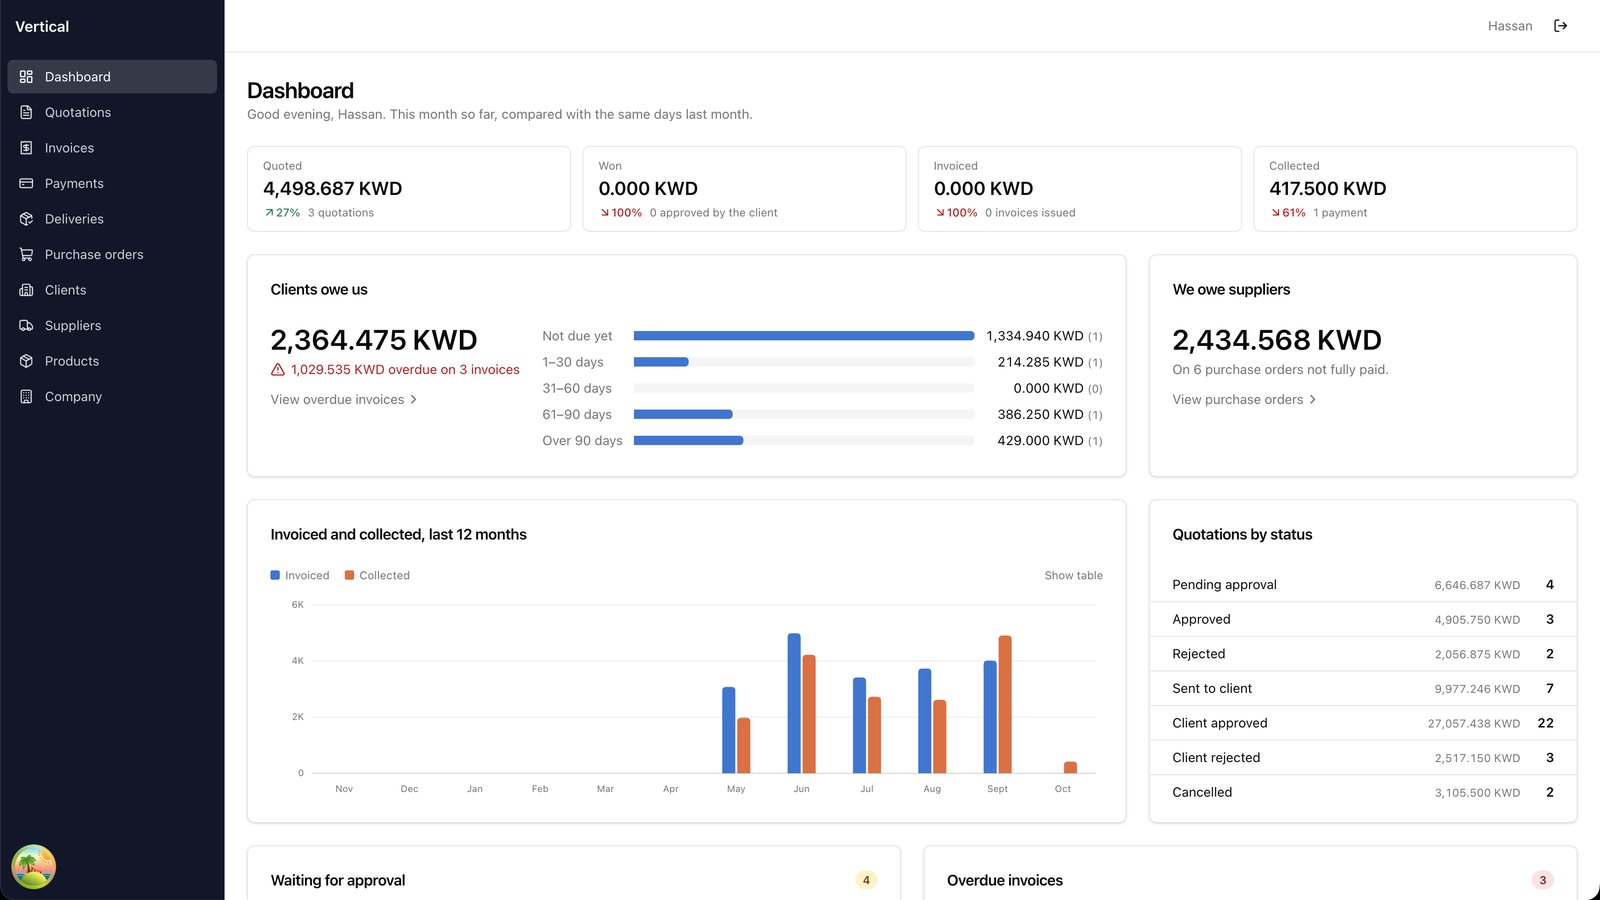Click the logout icon beside Hassan
The height and width of the screenshot is (900, 1600).
pyautogui.click(x=1560, y=26)
